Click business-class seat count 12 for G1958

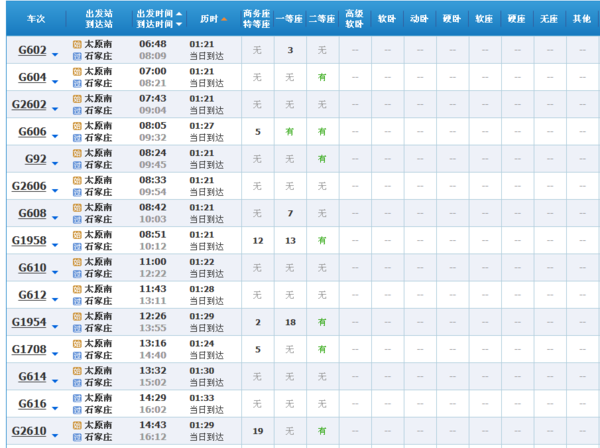257,240
